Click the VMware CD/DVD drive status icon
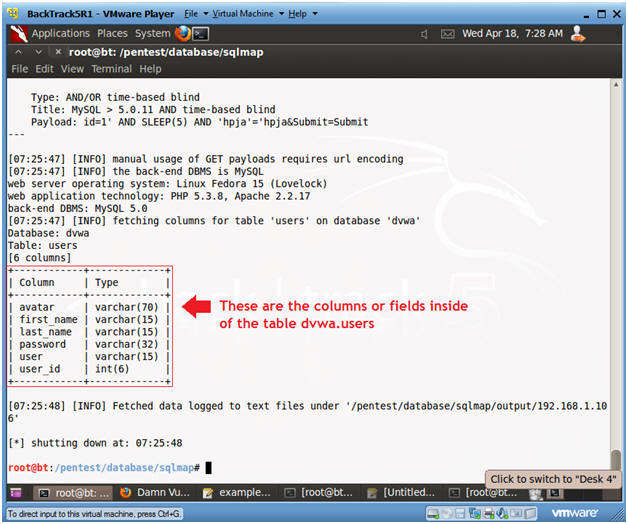 pyautogui.click(x=447, y=514)
